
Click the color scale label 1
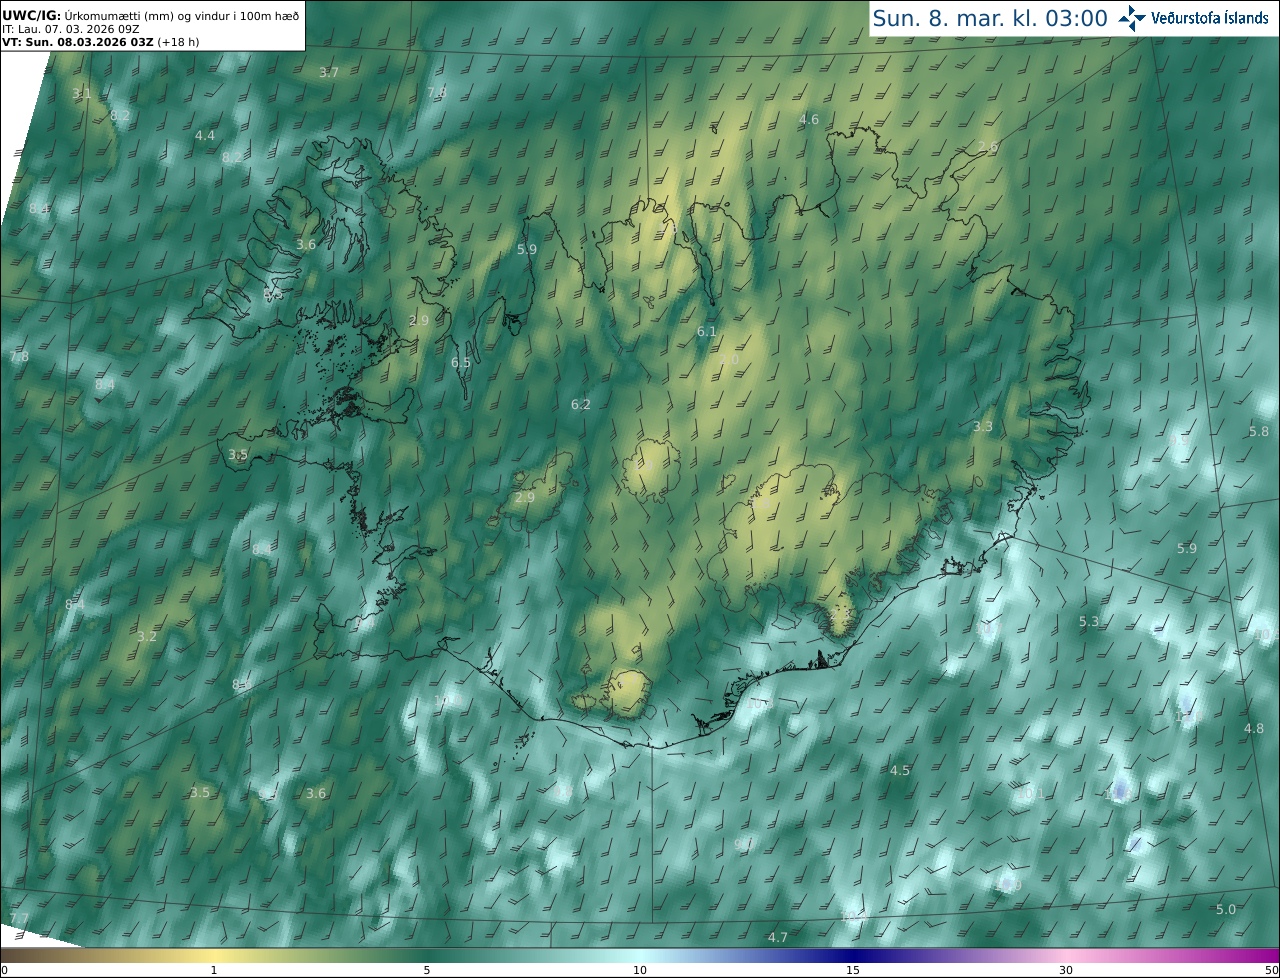(214, 970)
